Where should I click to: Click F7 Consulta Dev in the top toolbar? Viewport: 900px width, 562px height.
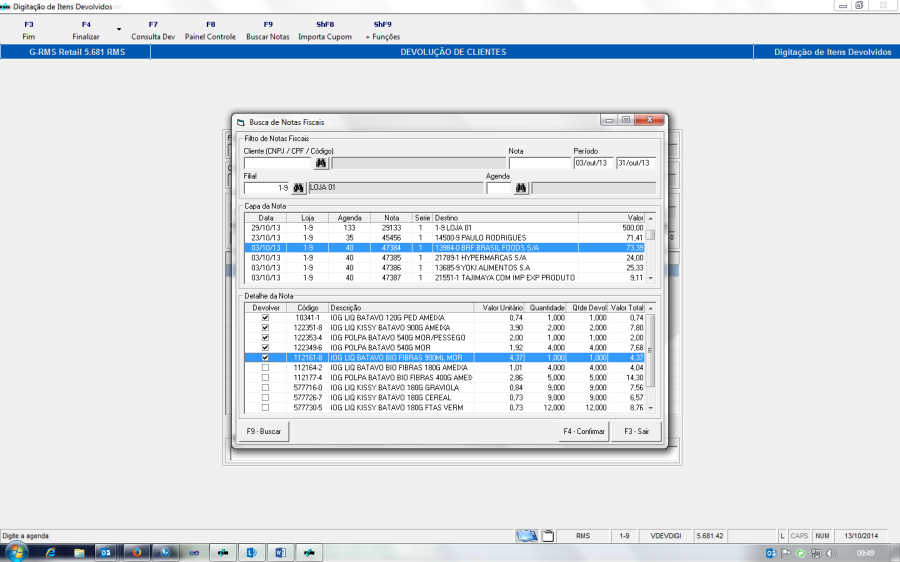click(x=153, y=30)
